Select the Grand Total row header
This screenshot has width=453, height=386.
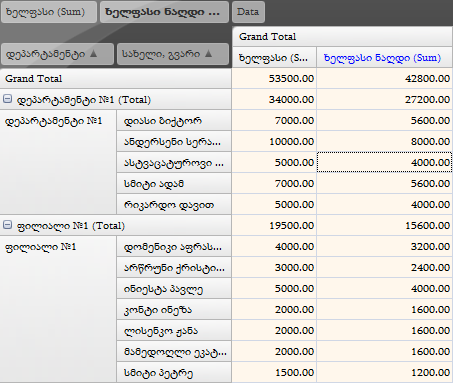[116, 79]
